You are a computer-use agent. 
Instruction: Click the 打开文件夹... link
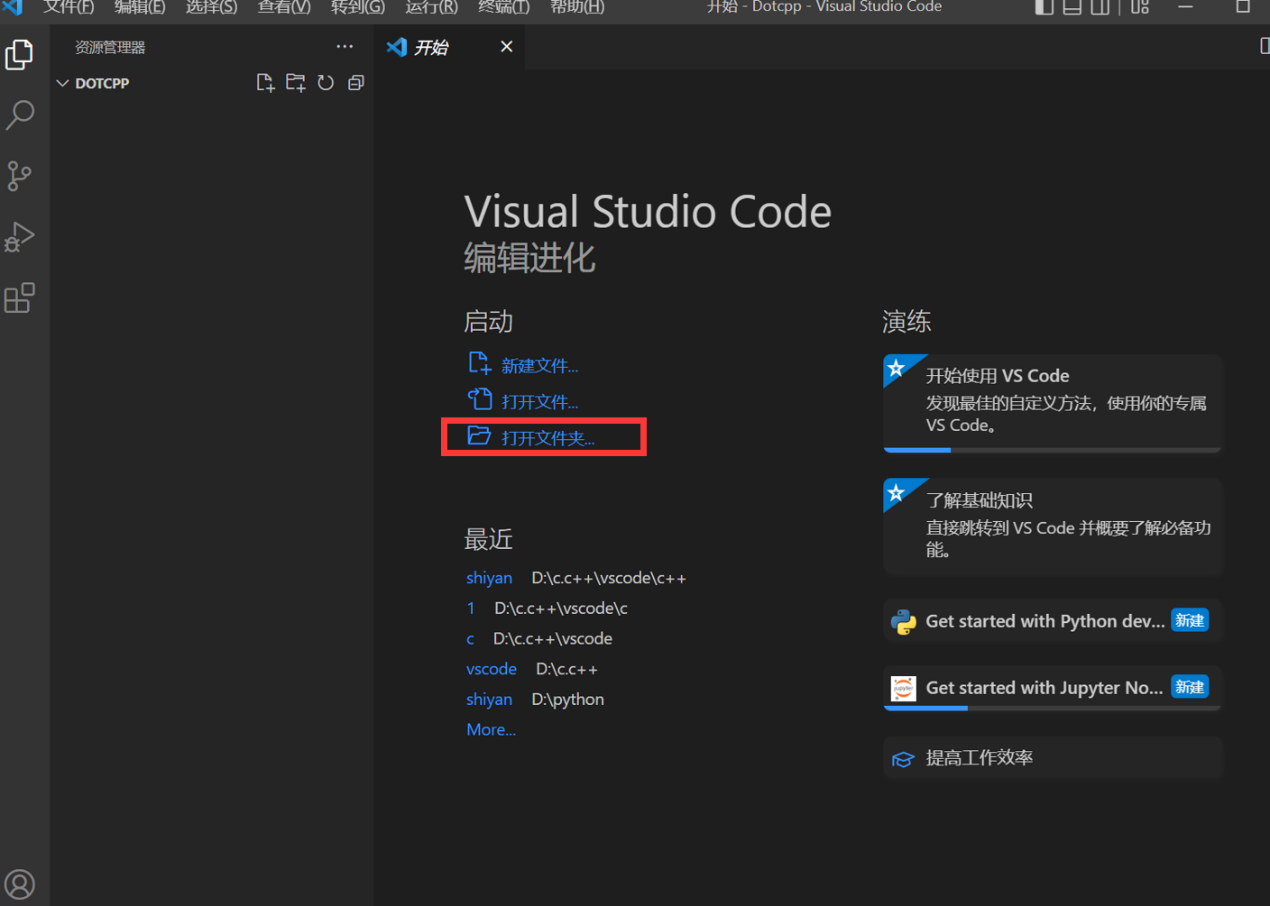pos(547,438)
